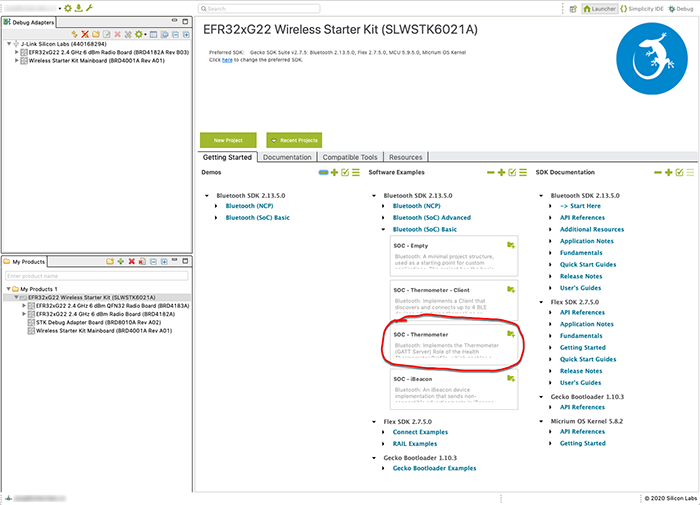Expand the J-Link EFR32xG22 BRD4182A Rev B03 board node
The height and width of the screenshot is (505, 700).
tap(17, 52)
